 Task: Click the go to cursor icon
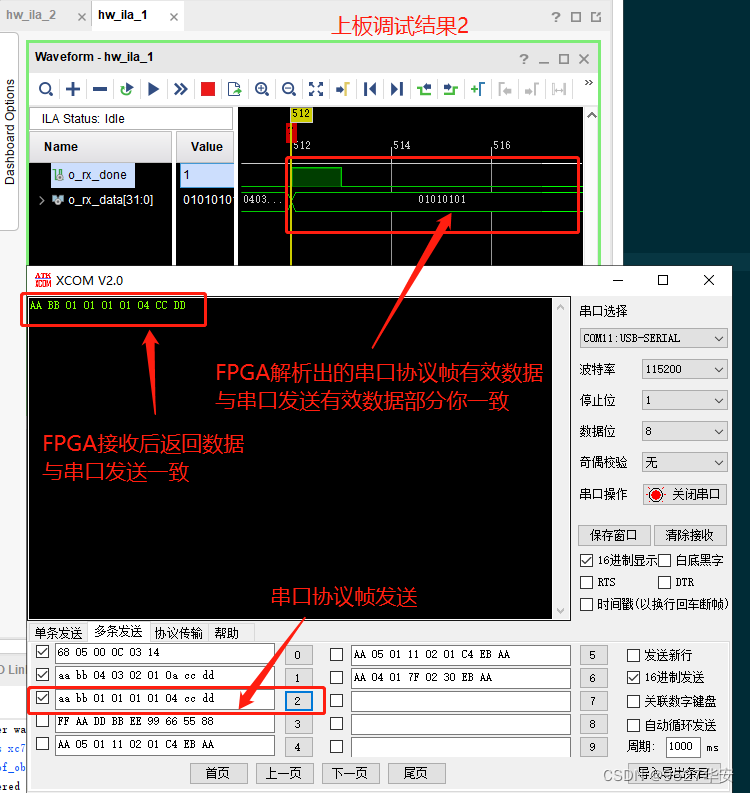pyautogui.click(x=343, y=90)
